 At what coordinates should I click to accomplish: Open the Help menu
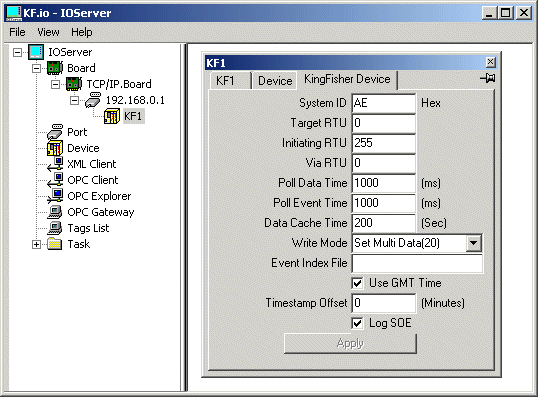coord(82,32)
